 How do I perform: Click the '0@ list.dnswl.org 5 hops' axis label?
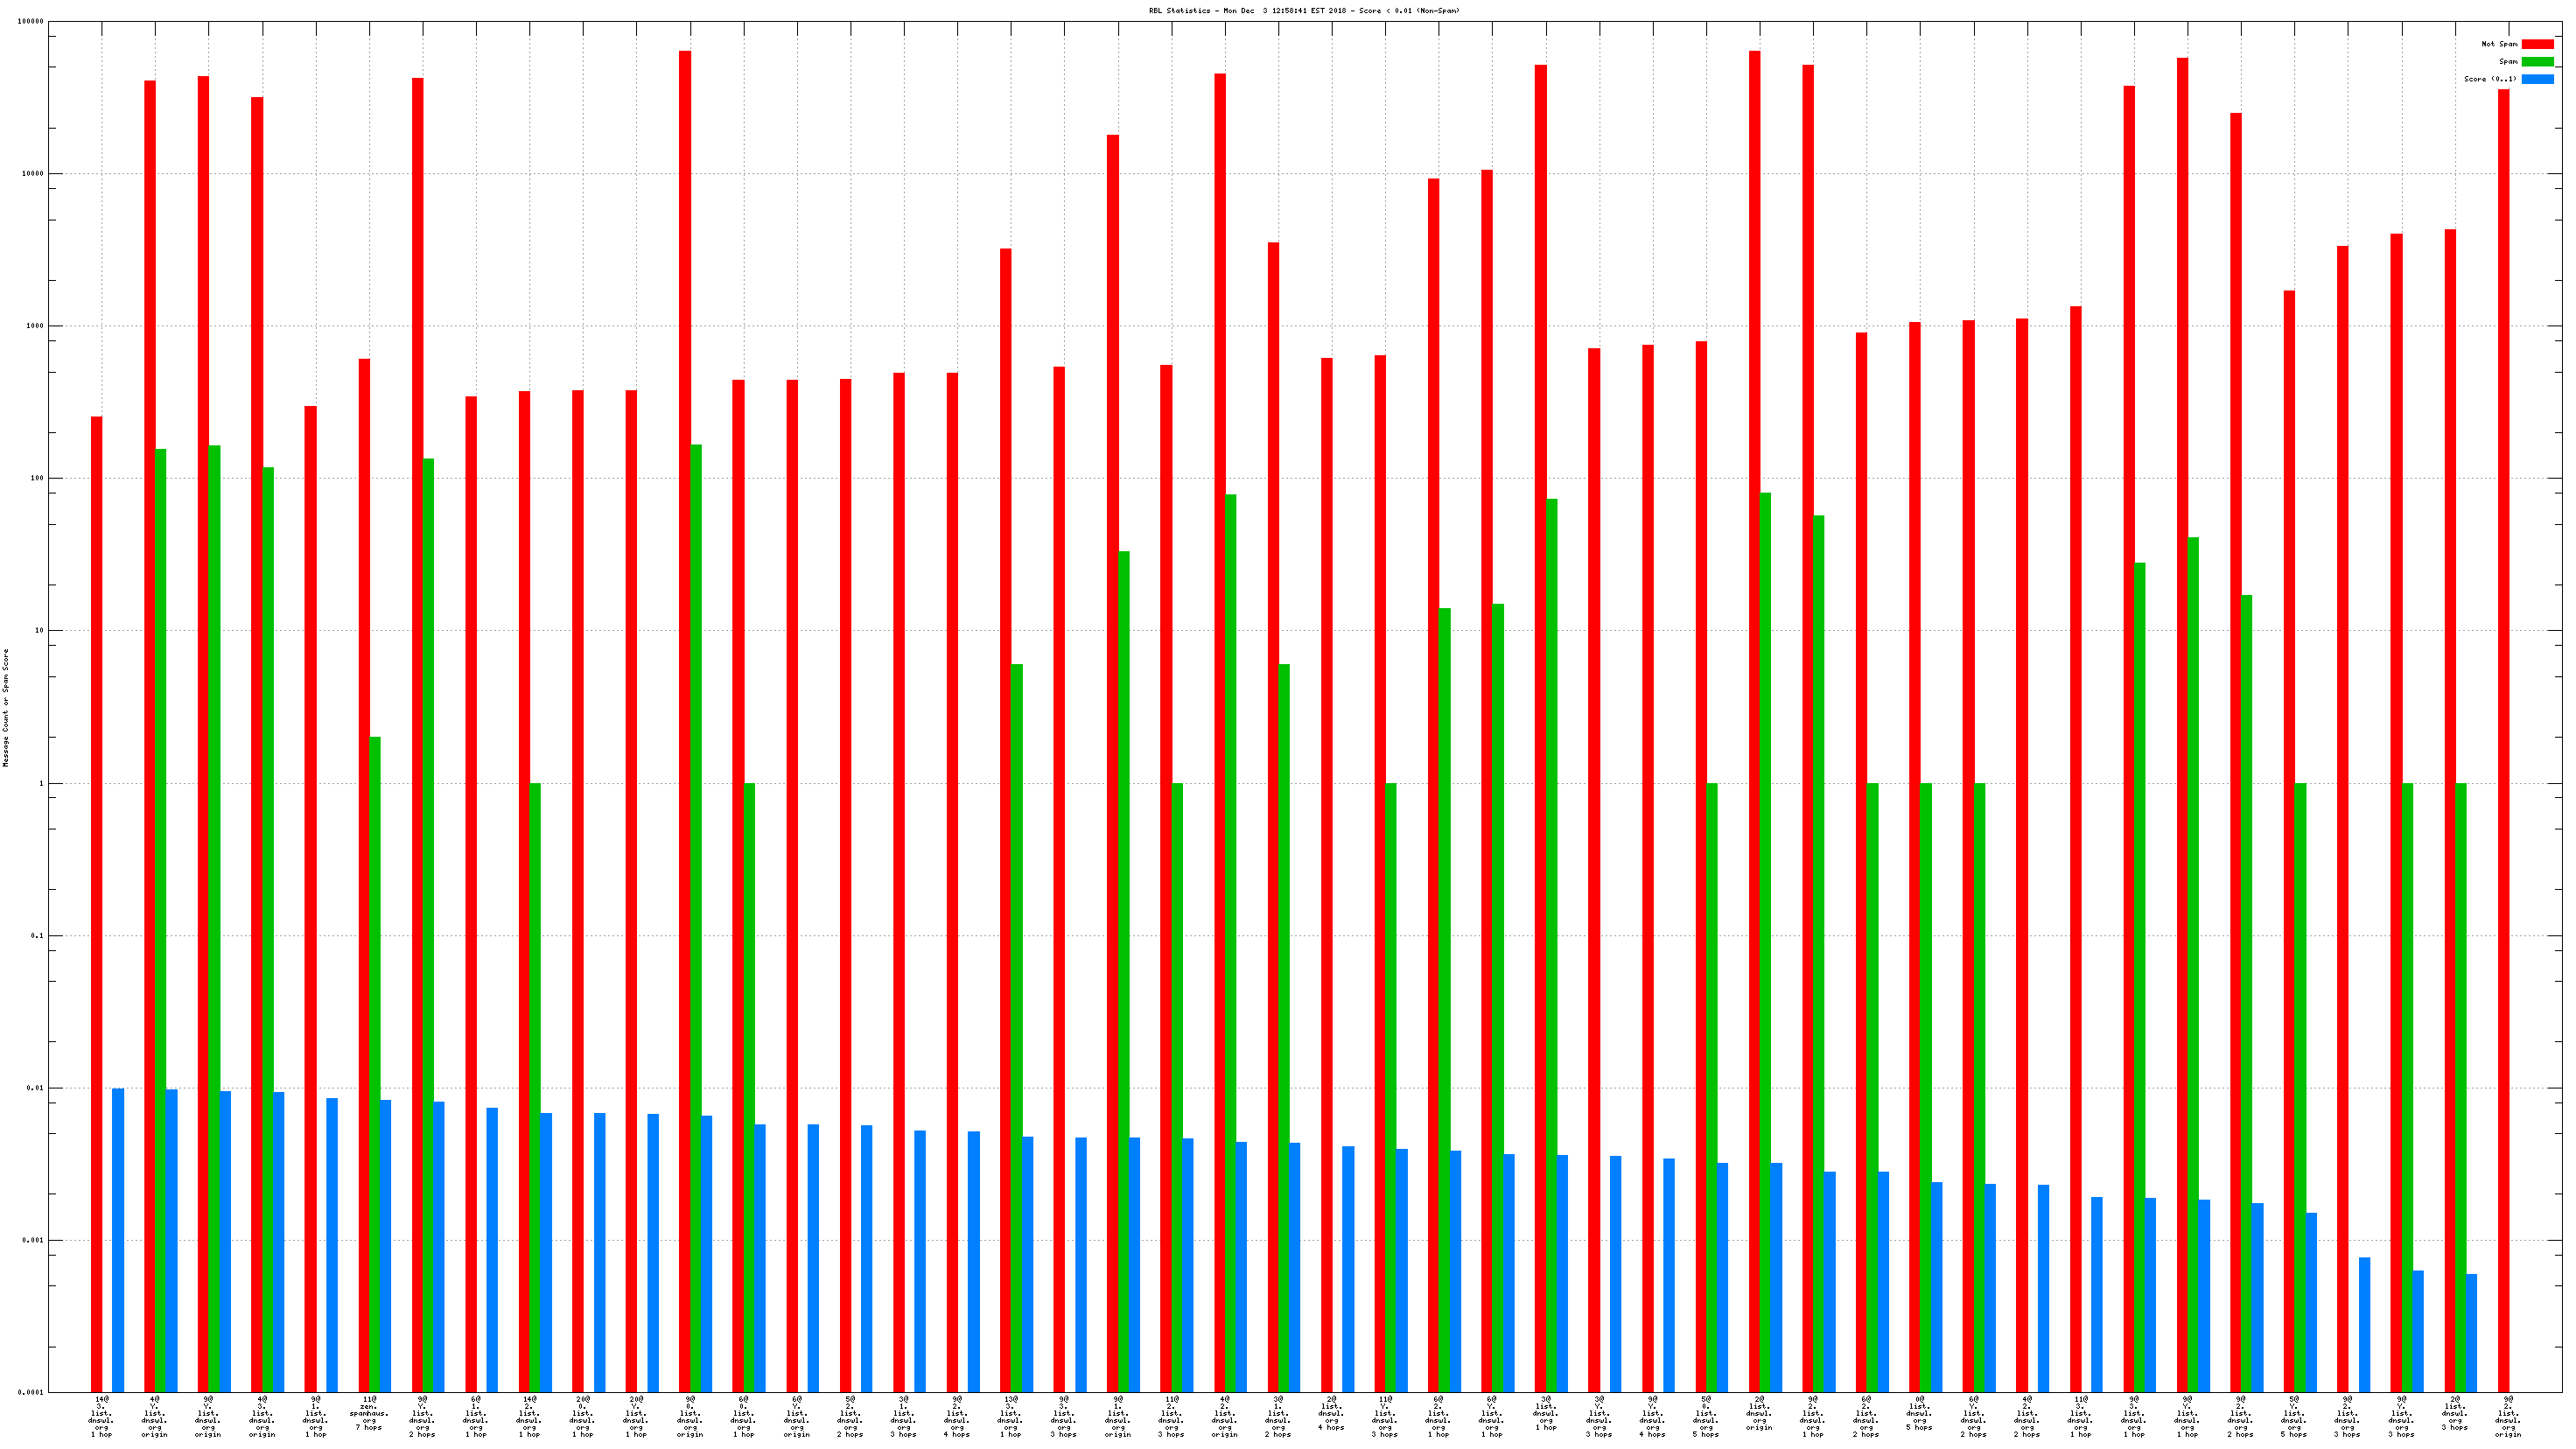[1919, 1415]
